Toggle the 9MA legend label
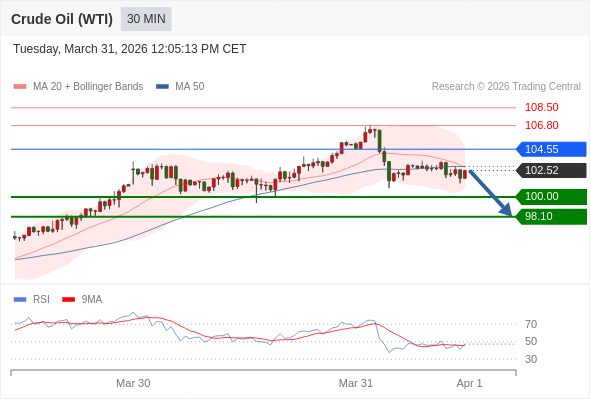The width and height of the screenshot is (590, 400). 92,300
